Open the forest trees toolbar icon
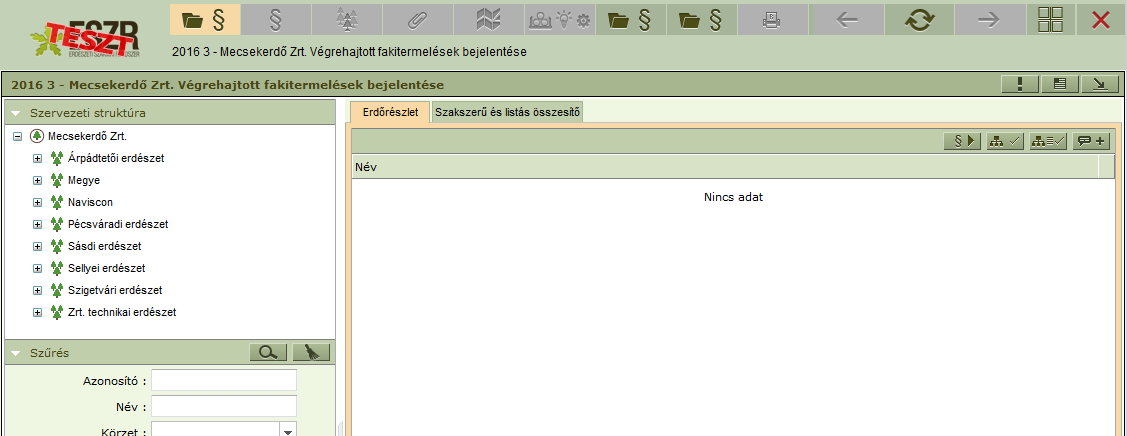The image size is (1127, 436). click(x=346, y=20)
